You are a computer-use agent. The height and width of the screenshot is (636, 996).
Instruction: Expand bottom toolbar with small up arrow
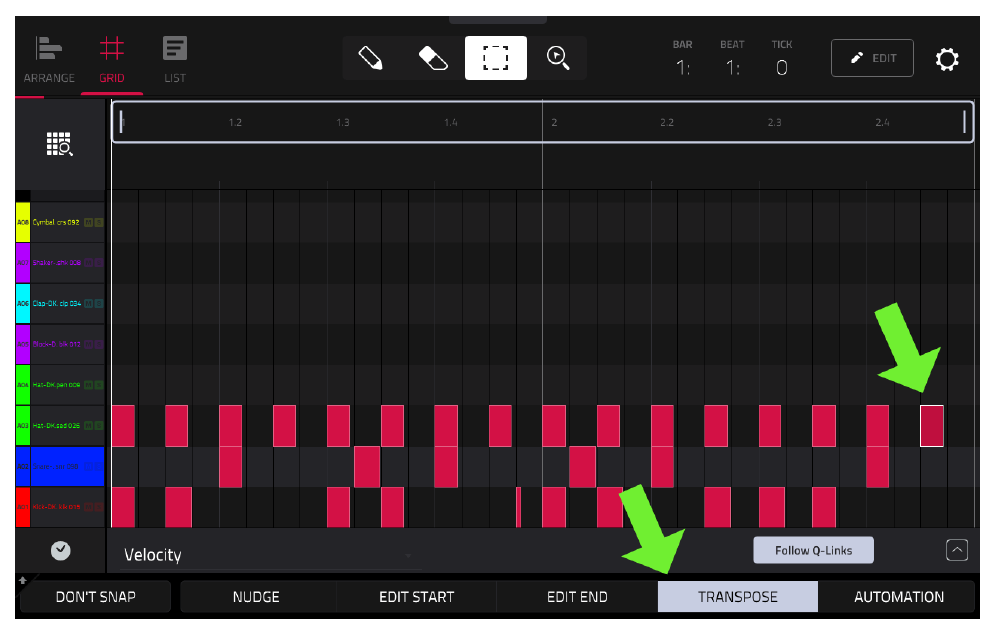pyautogui.click(x=23, y=581)
